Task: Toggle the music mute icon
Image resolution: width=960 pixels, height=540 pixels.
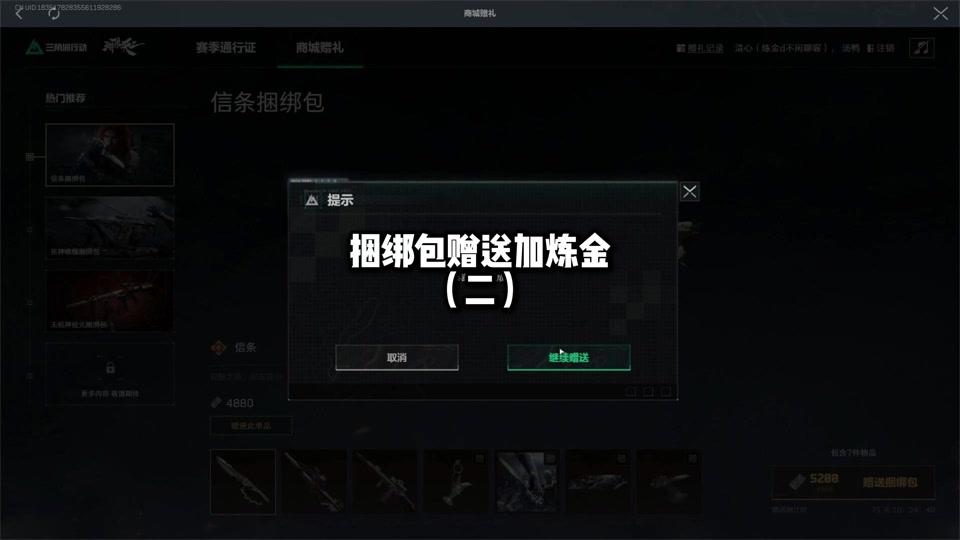Action: coord(921,48)
